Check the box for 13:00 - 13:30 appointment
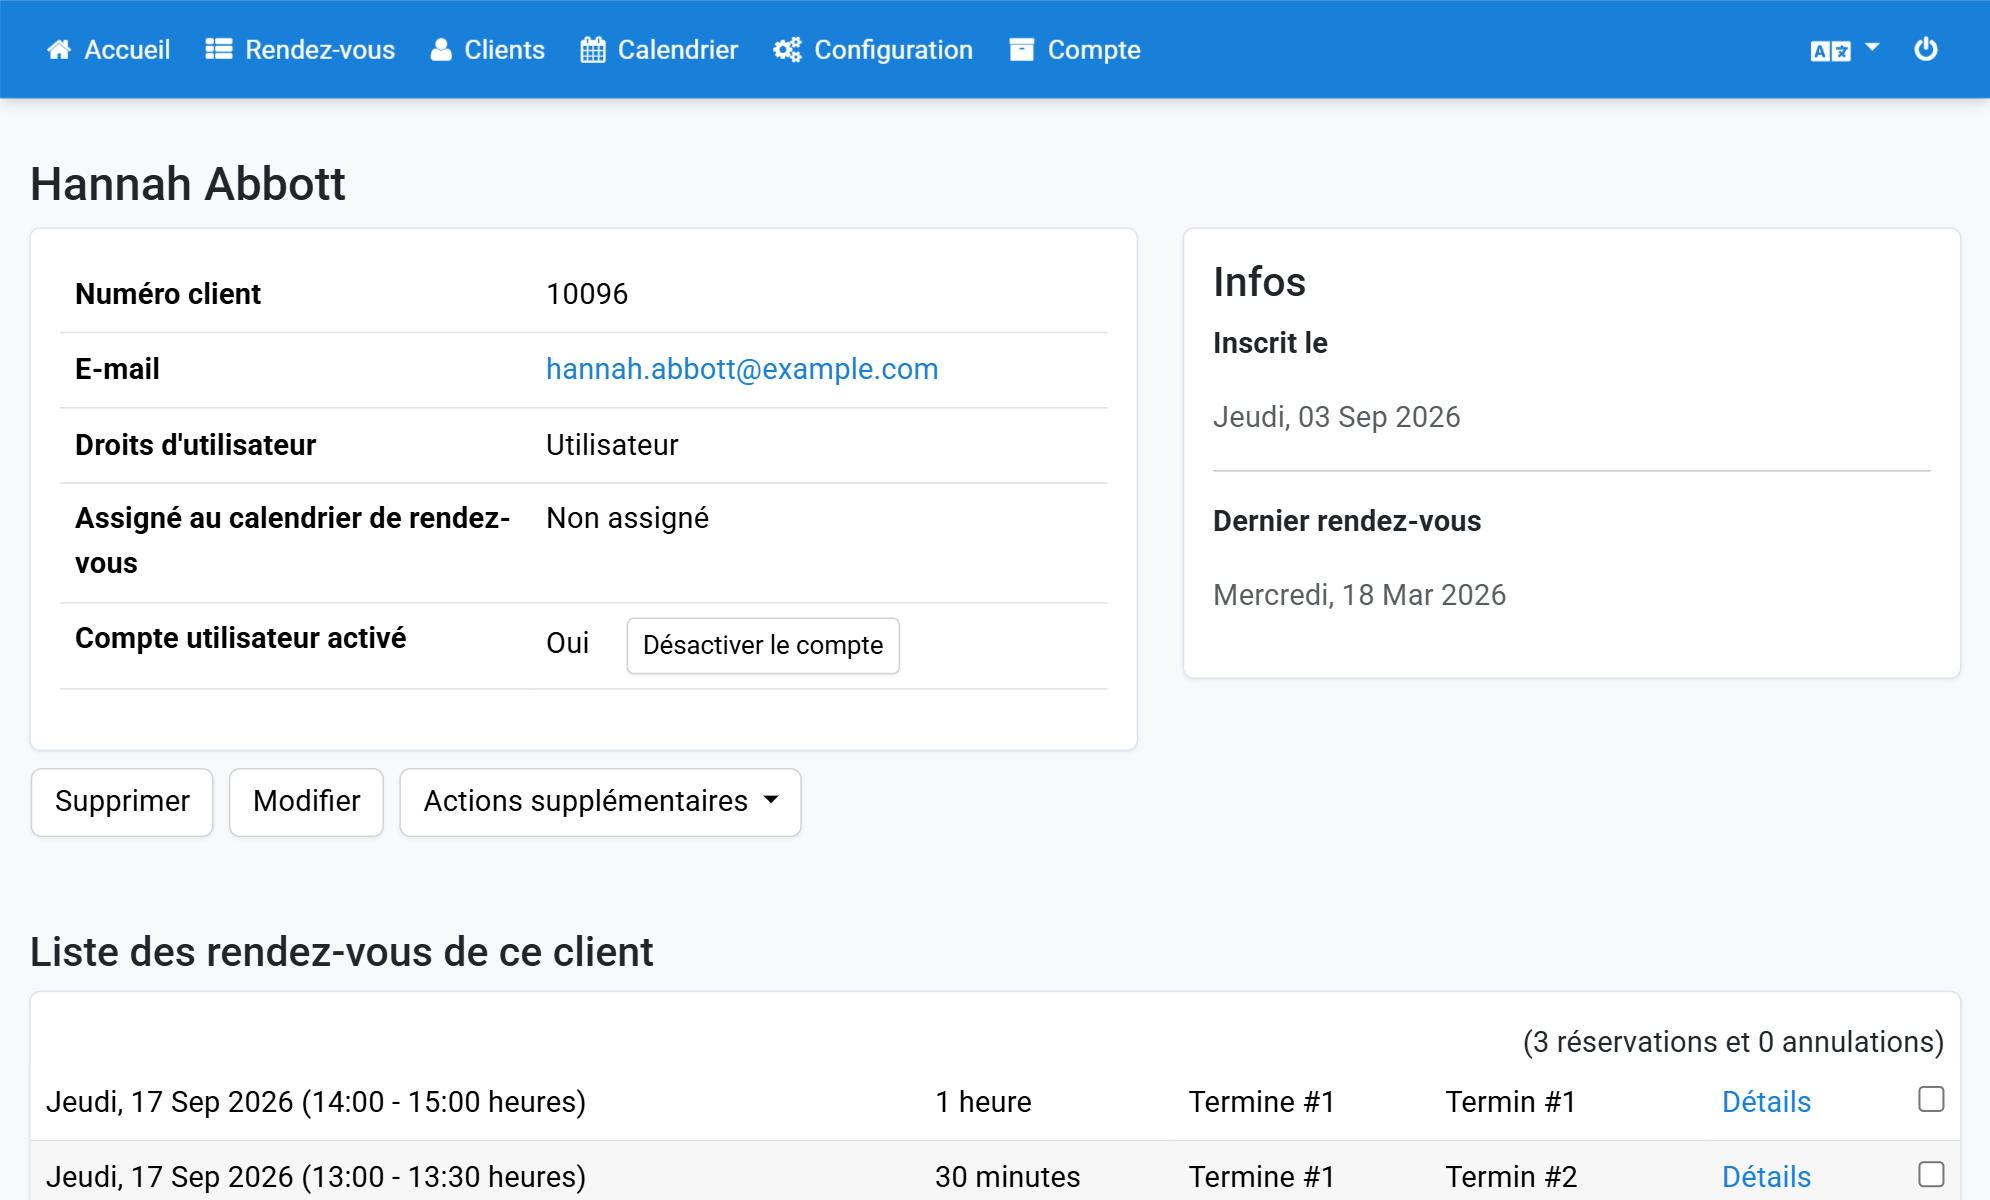The image size is (1990, 1200). (1931, 1174)
